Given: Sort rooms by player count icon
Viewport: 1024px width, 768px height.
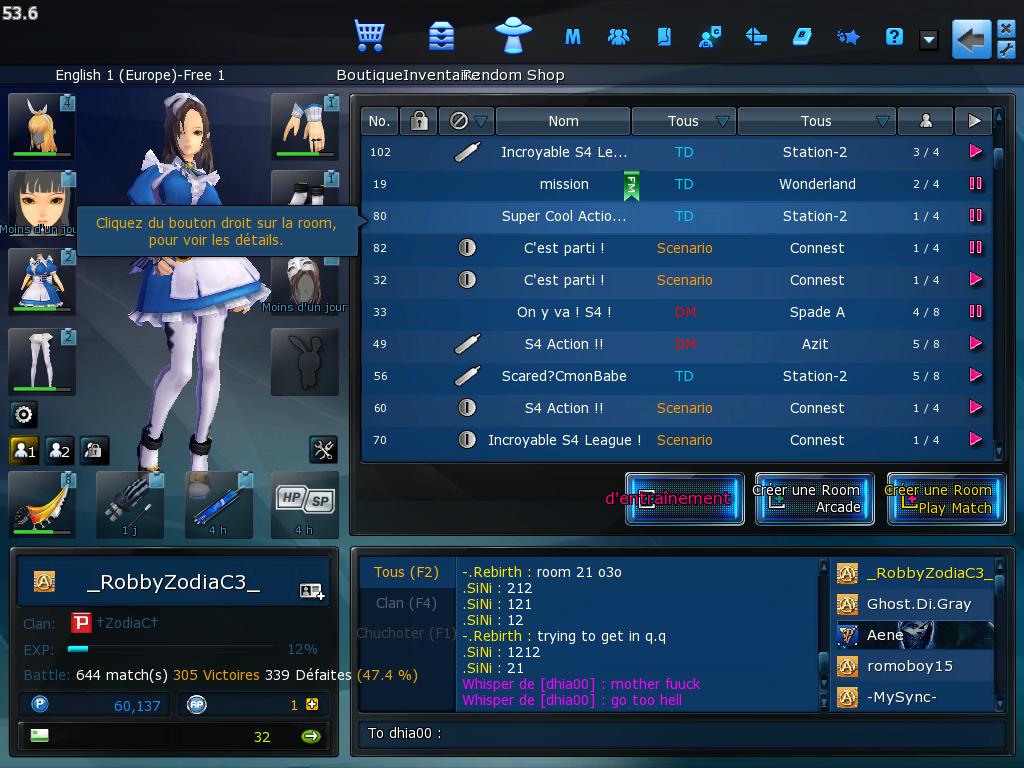Looking at the screenshot, I should [925, 121].
